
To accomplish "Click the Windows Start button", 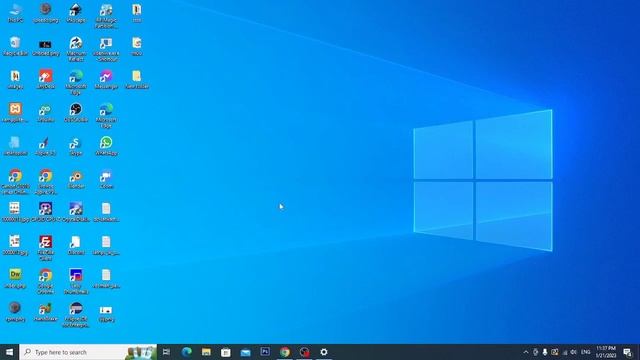I will tap(9, 352).
